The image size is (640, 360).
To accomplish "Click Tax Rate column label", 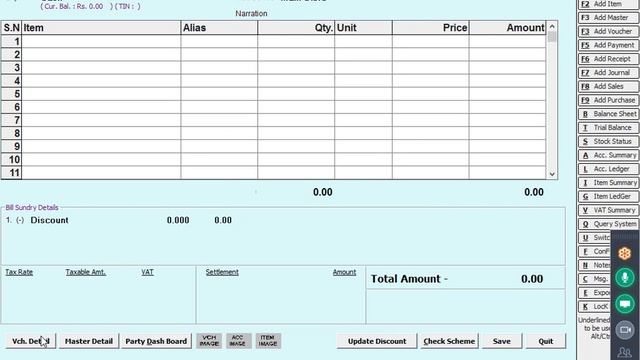I will [x=19, y=272].
